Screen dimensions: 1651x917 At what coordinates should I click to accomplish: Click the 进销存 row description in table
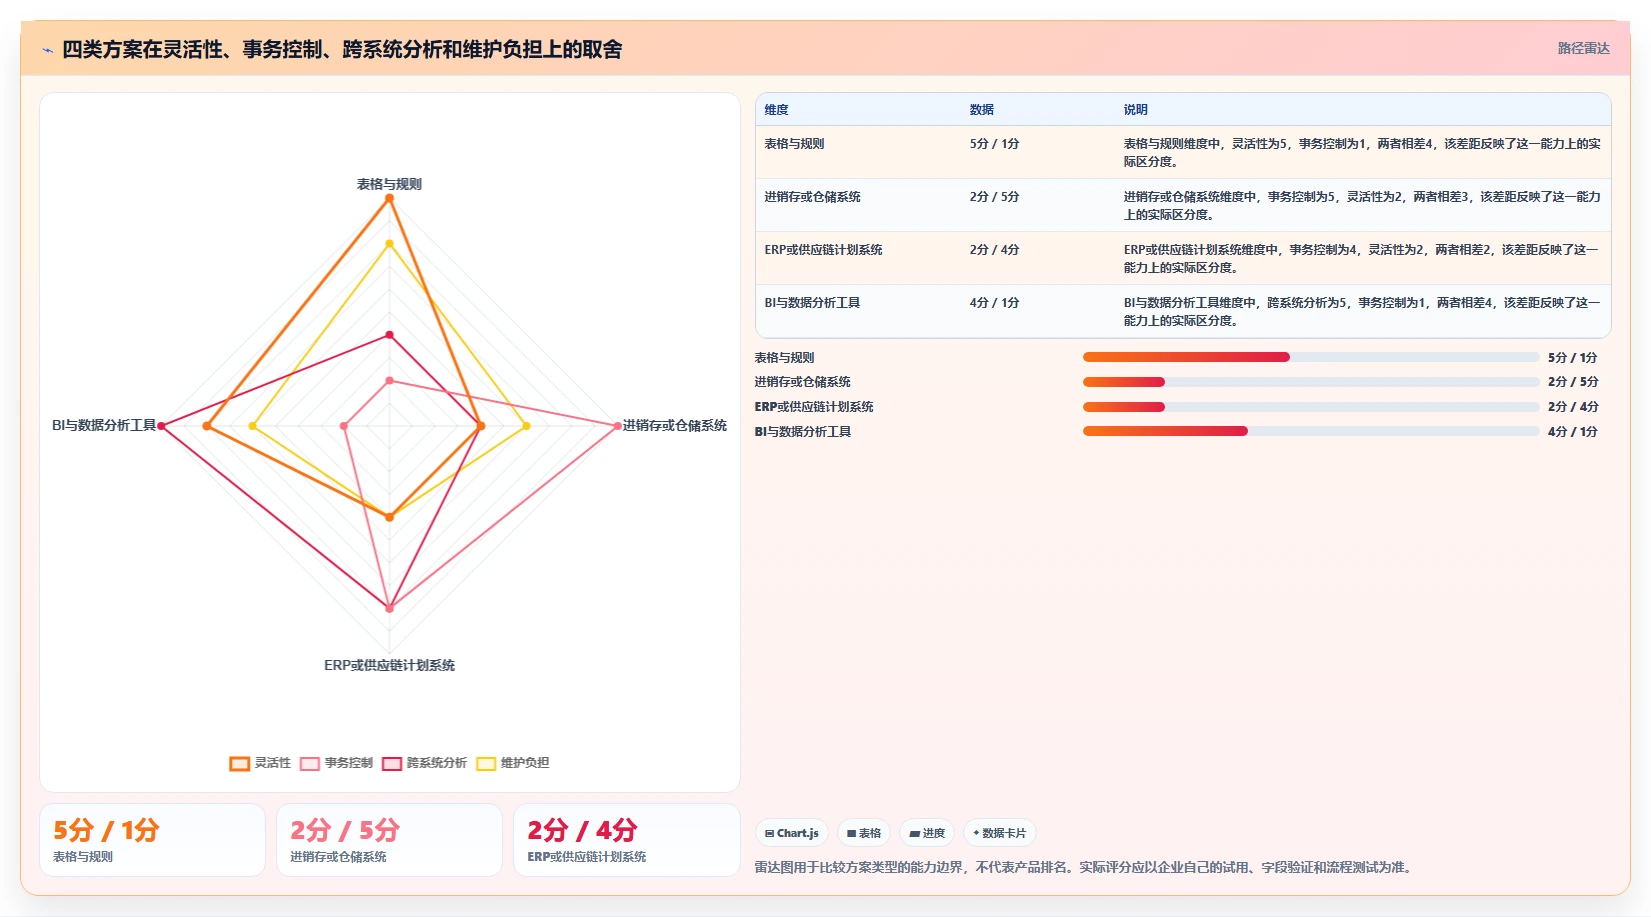(1362, 206)
